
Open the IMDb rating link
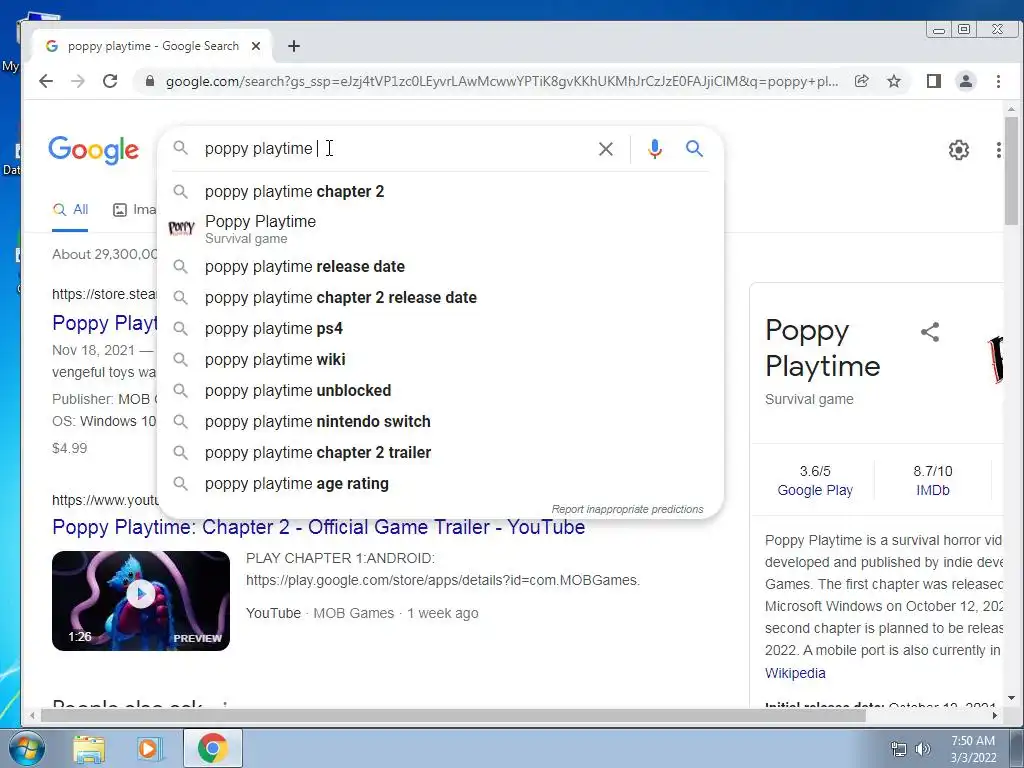[933, 490]
